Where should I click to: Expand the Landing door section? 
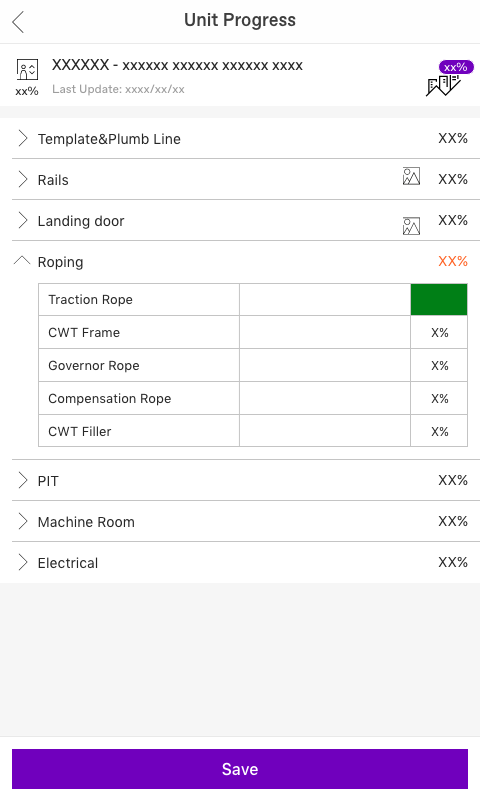23,220
